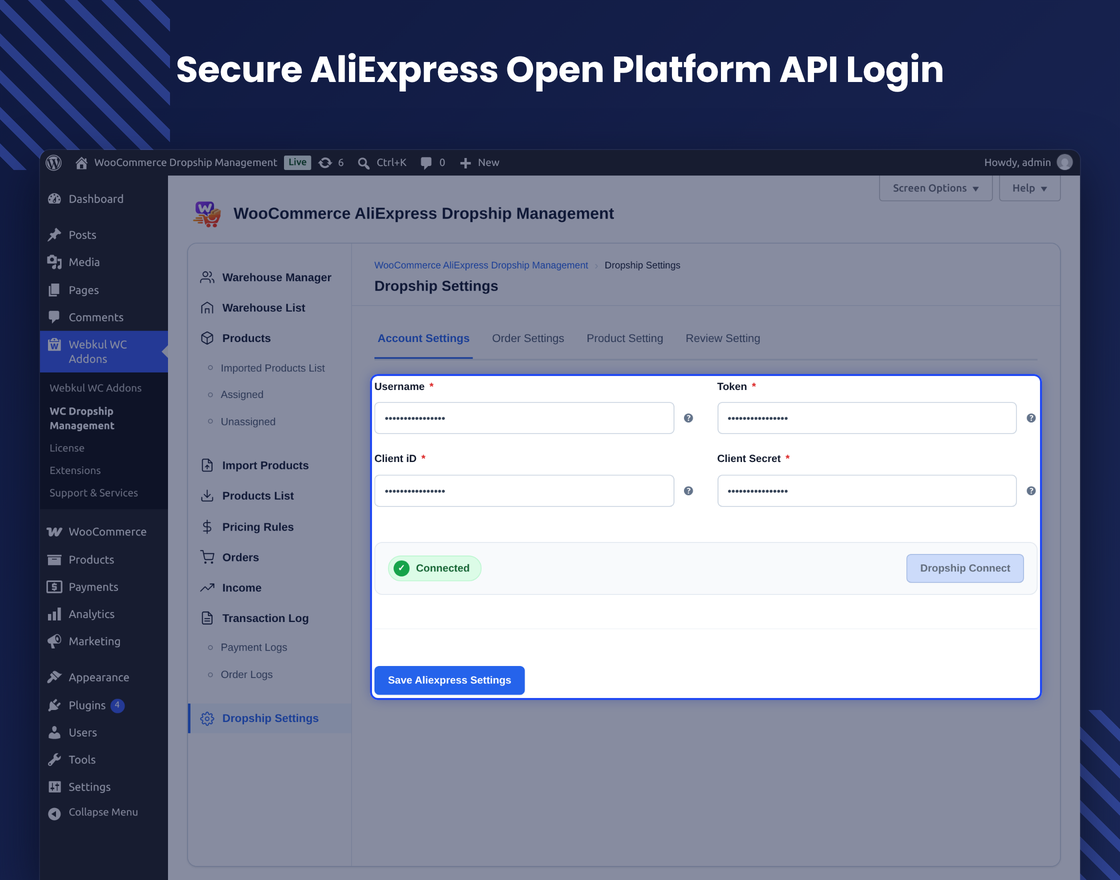The width and height of the screenshot is (1120, 880).
Task: Focus the Client iD input field
Action: click(524, 491)
